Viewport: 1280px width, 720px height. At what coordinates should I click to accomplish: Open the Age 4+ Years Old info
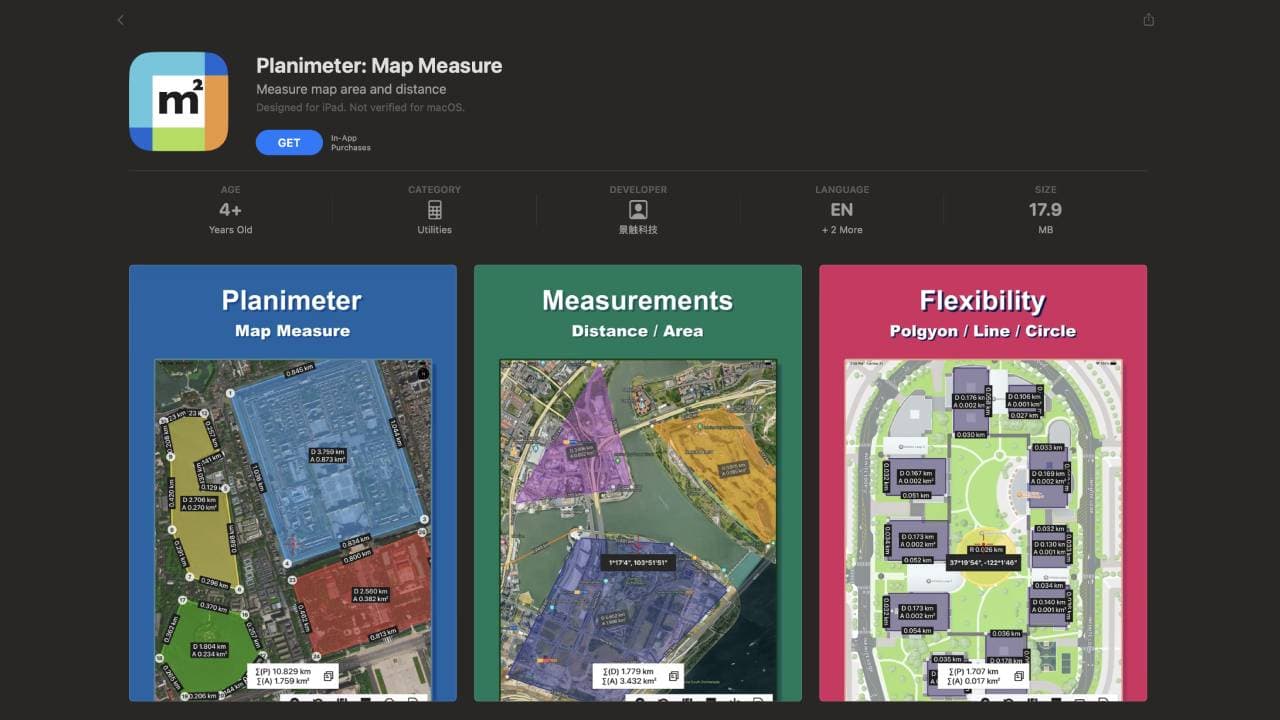point(230,210)
